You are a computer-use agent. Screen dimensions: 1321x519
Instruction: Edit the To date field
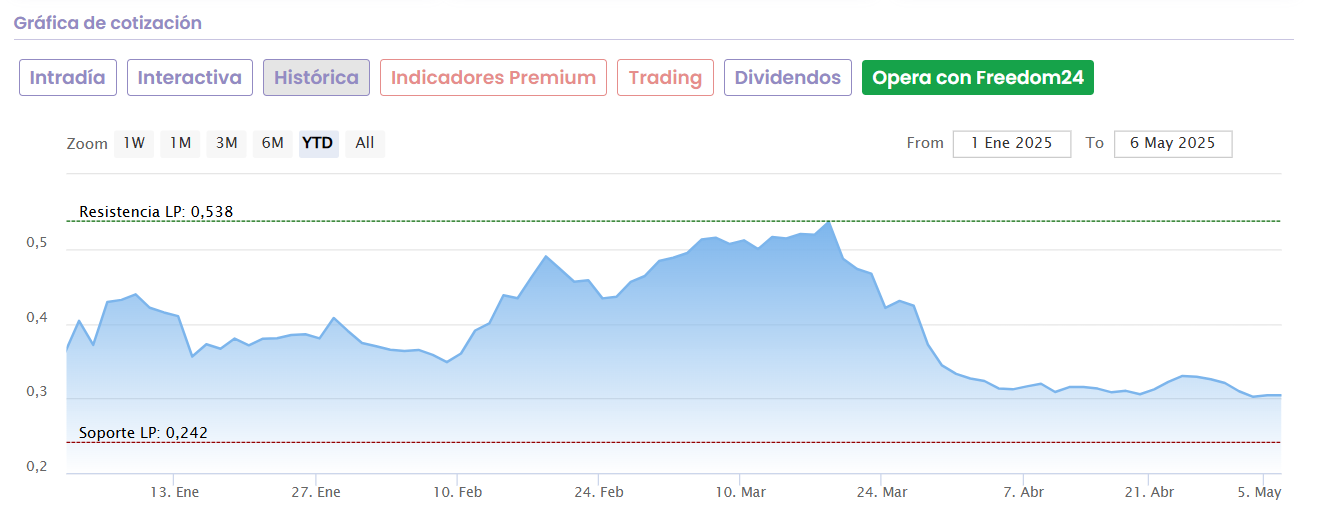(x=1172, y=143)
